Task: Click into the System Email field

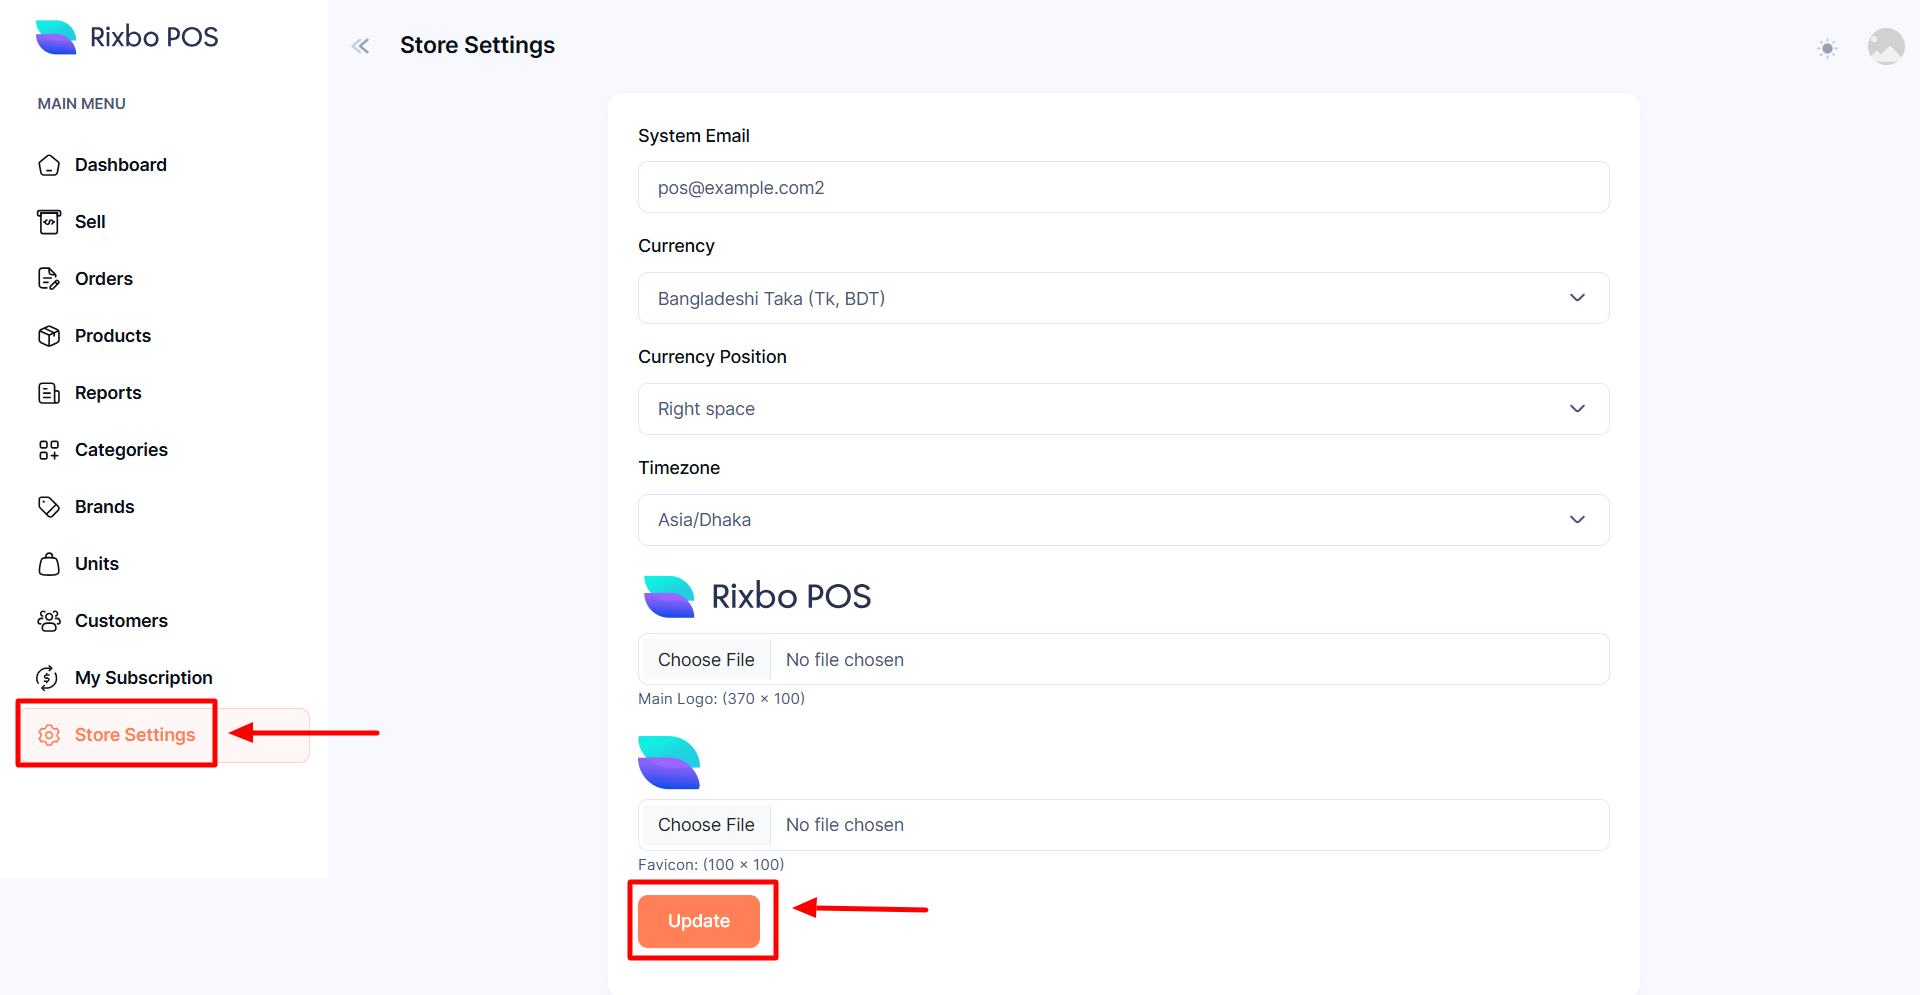Action: pyautogui.click(x=1123, y=188)
